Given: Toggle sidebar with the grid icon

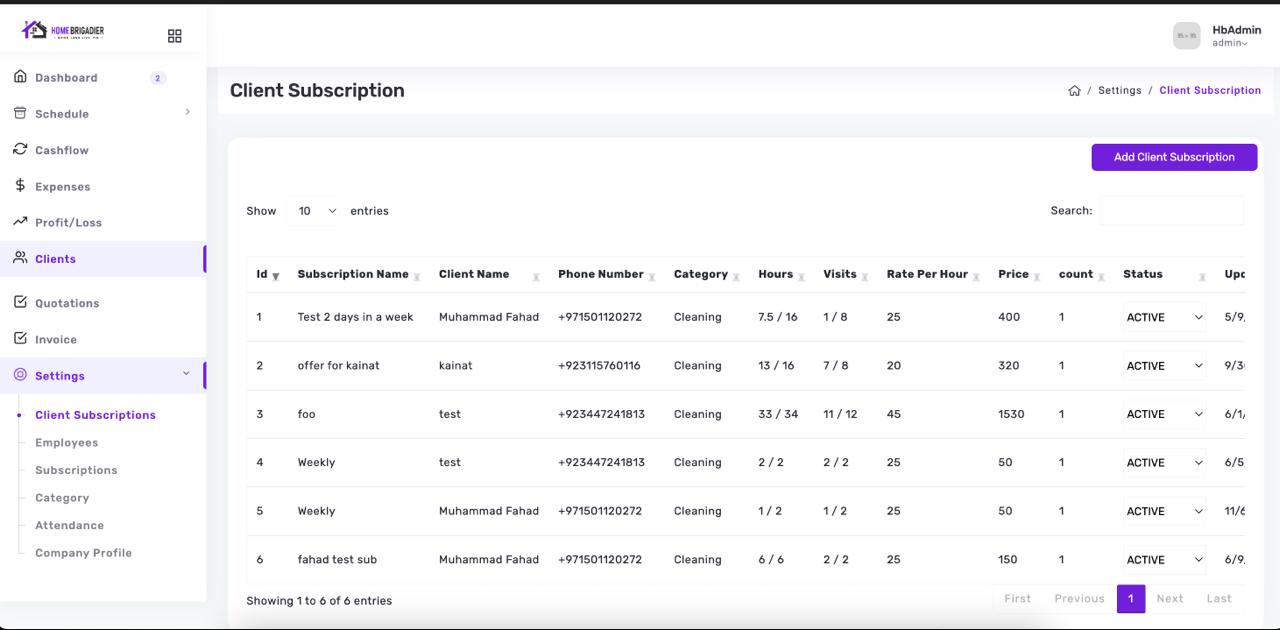Looking at the screenshot, I should pyautogui.click(x=175, y=36).
